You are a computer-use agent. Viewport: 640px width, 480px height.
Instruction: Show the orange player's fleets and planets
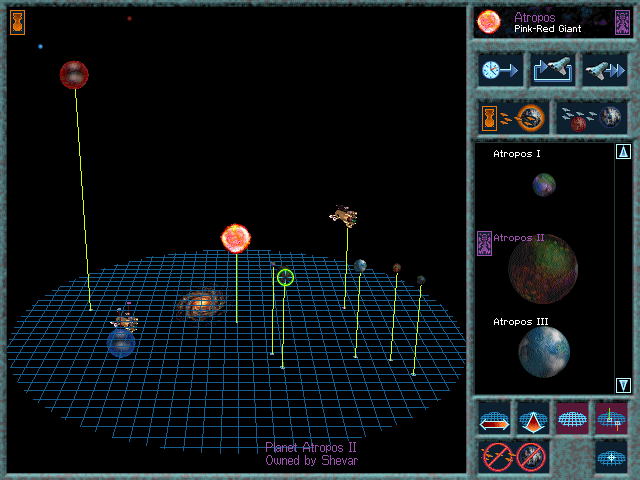coord(513,118)
